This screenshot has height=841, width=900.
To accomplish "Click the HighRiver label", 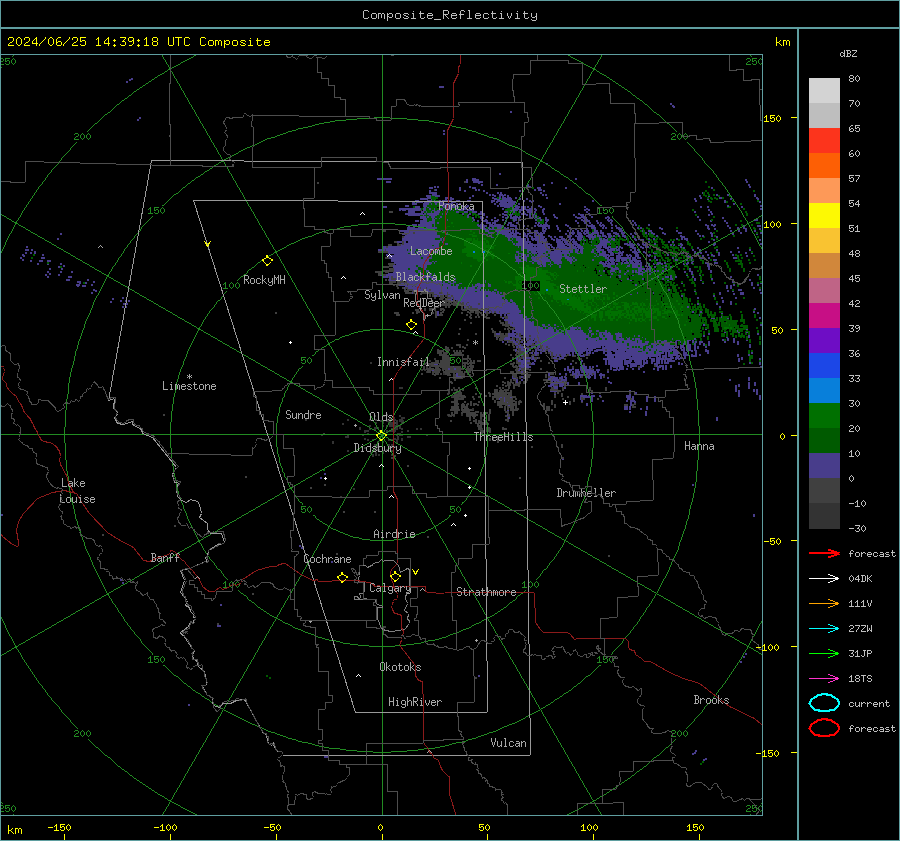I will coord(415,702).
